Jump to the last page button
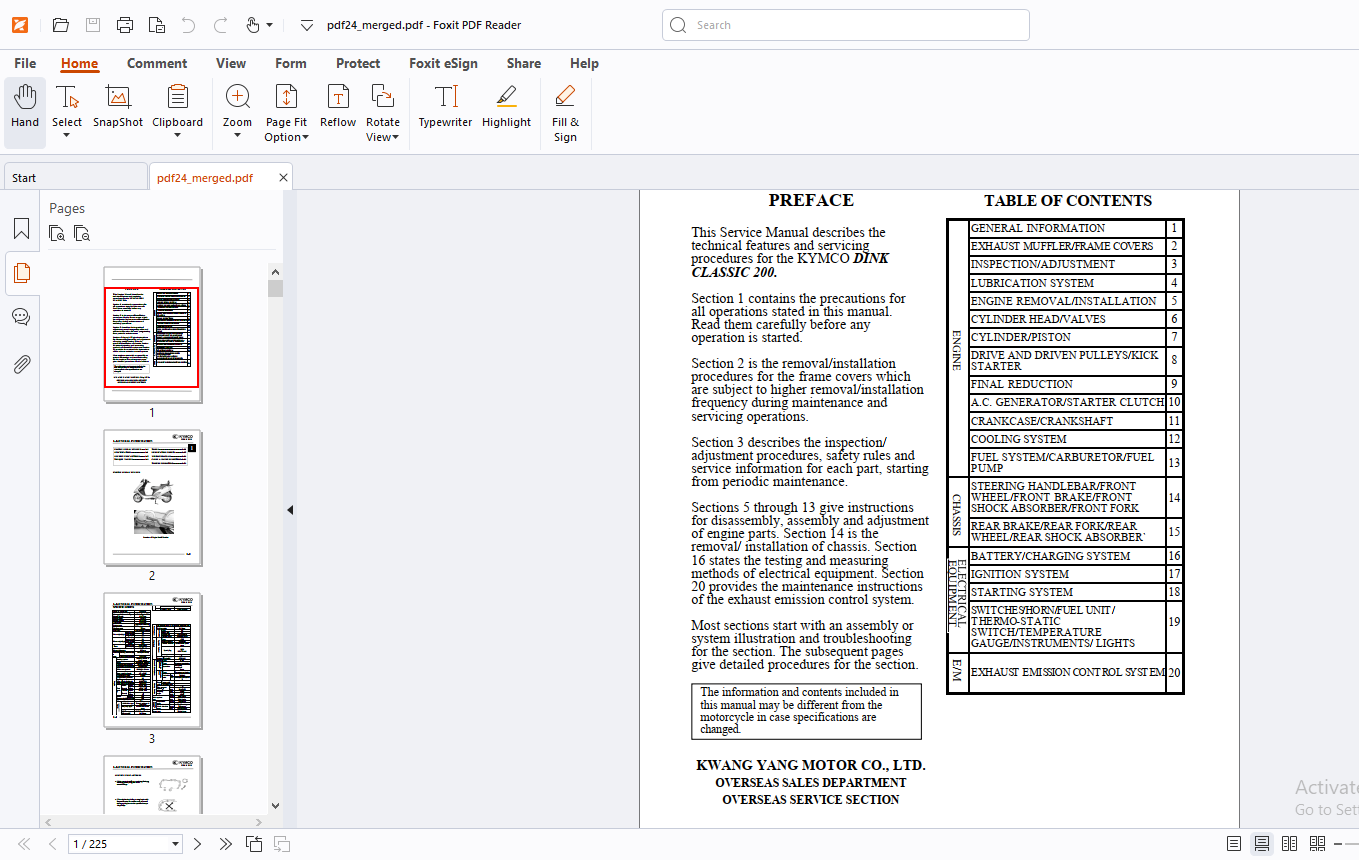Image resolution: width=1359 pixels, height=860 pixels. 225,844
